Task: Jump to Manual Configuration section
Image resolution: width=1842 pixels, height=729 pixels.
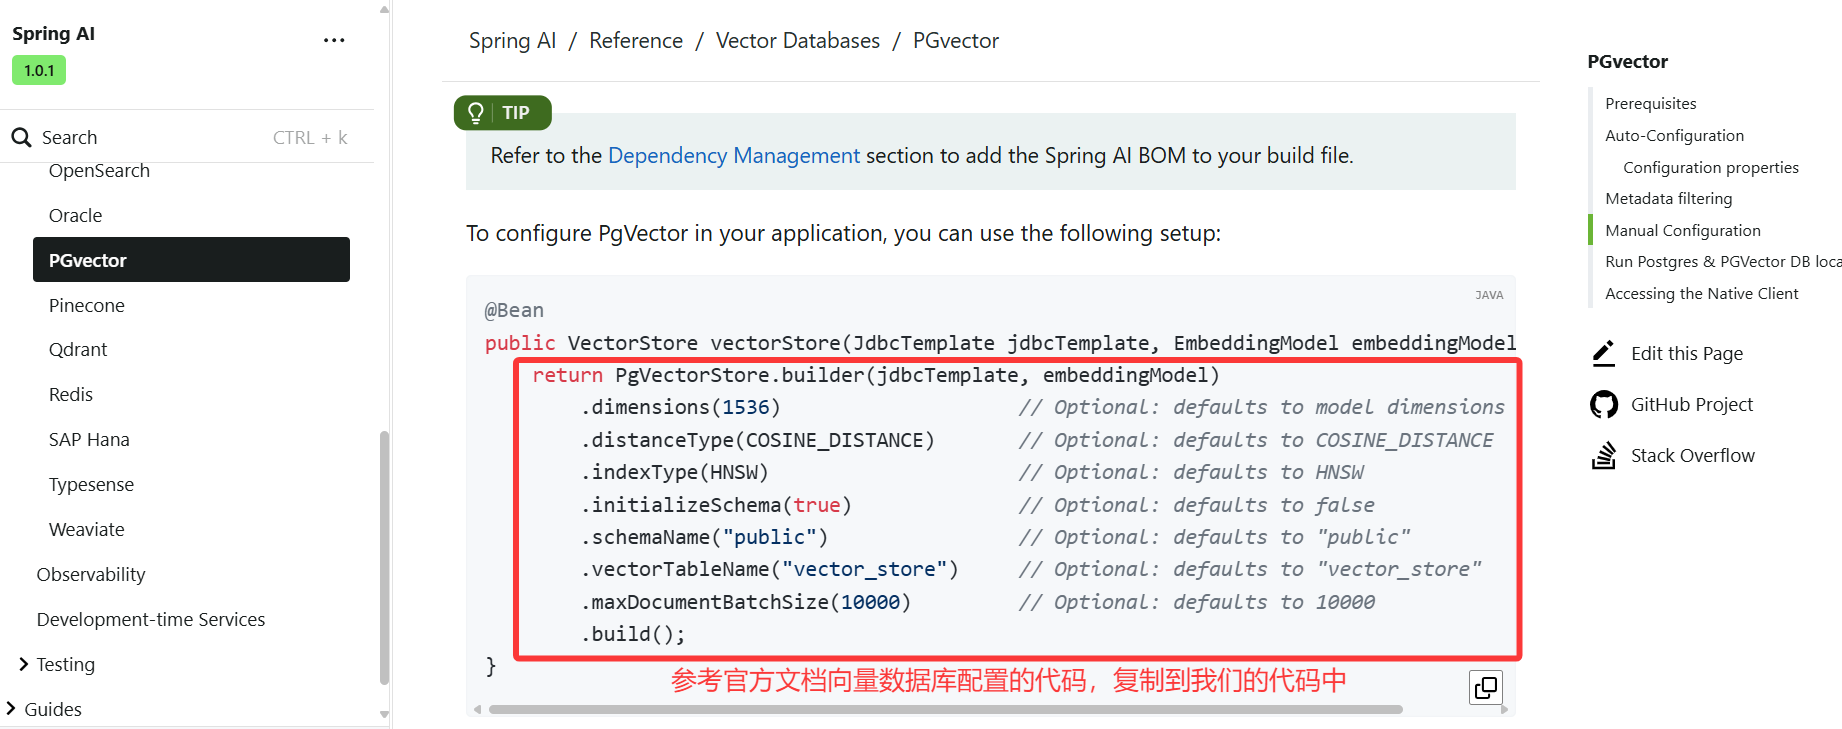Action: click(x=1683, y=230)
